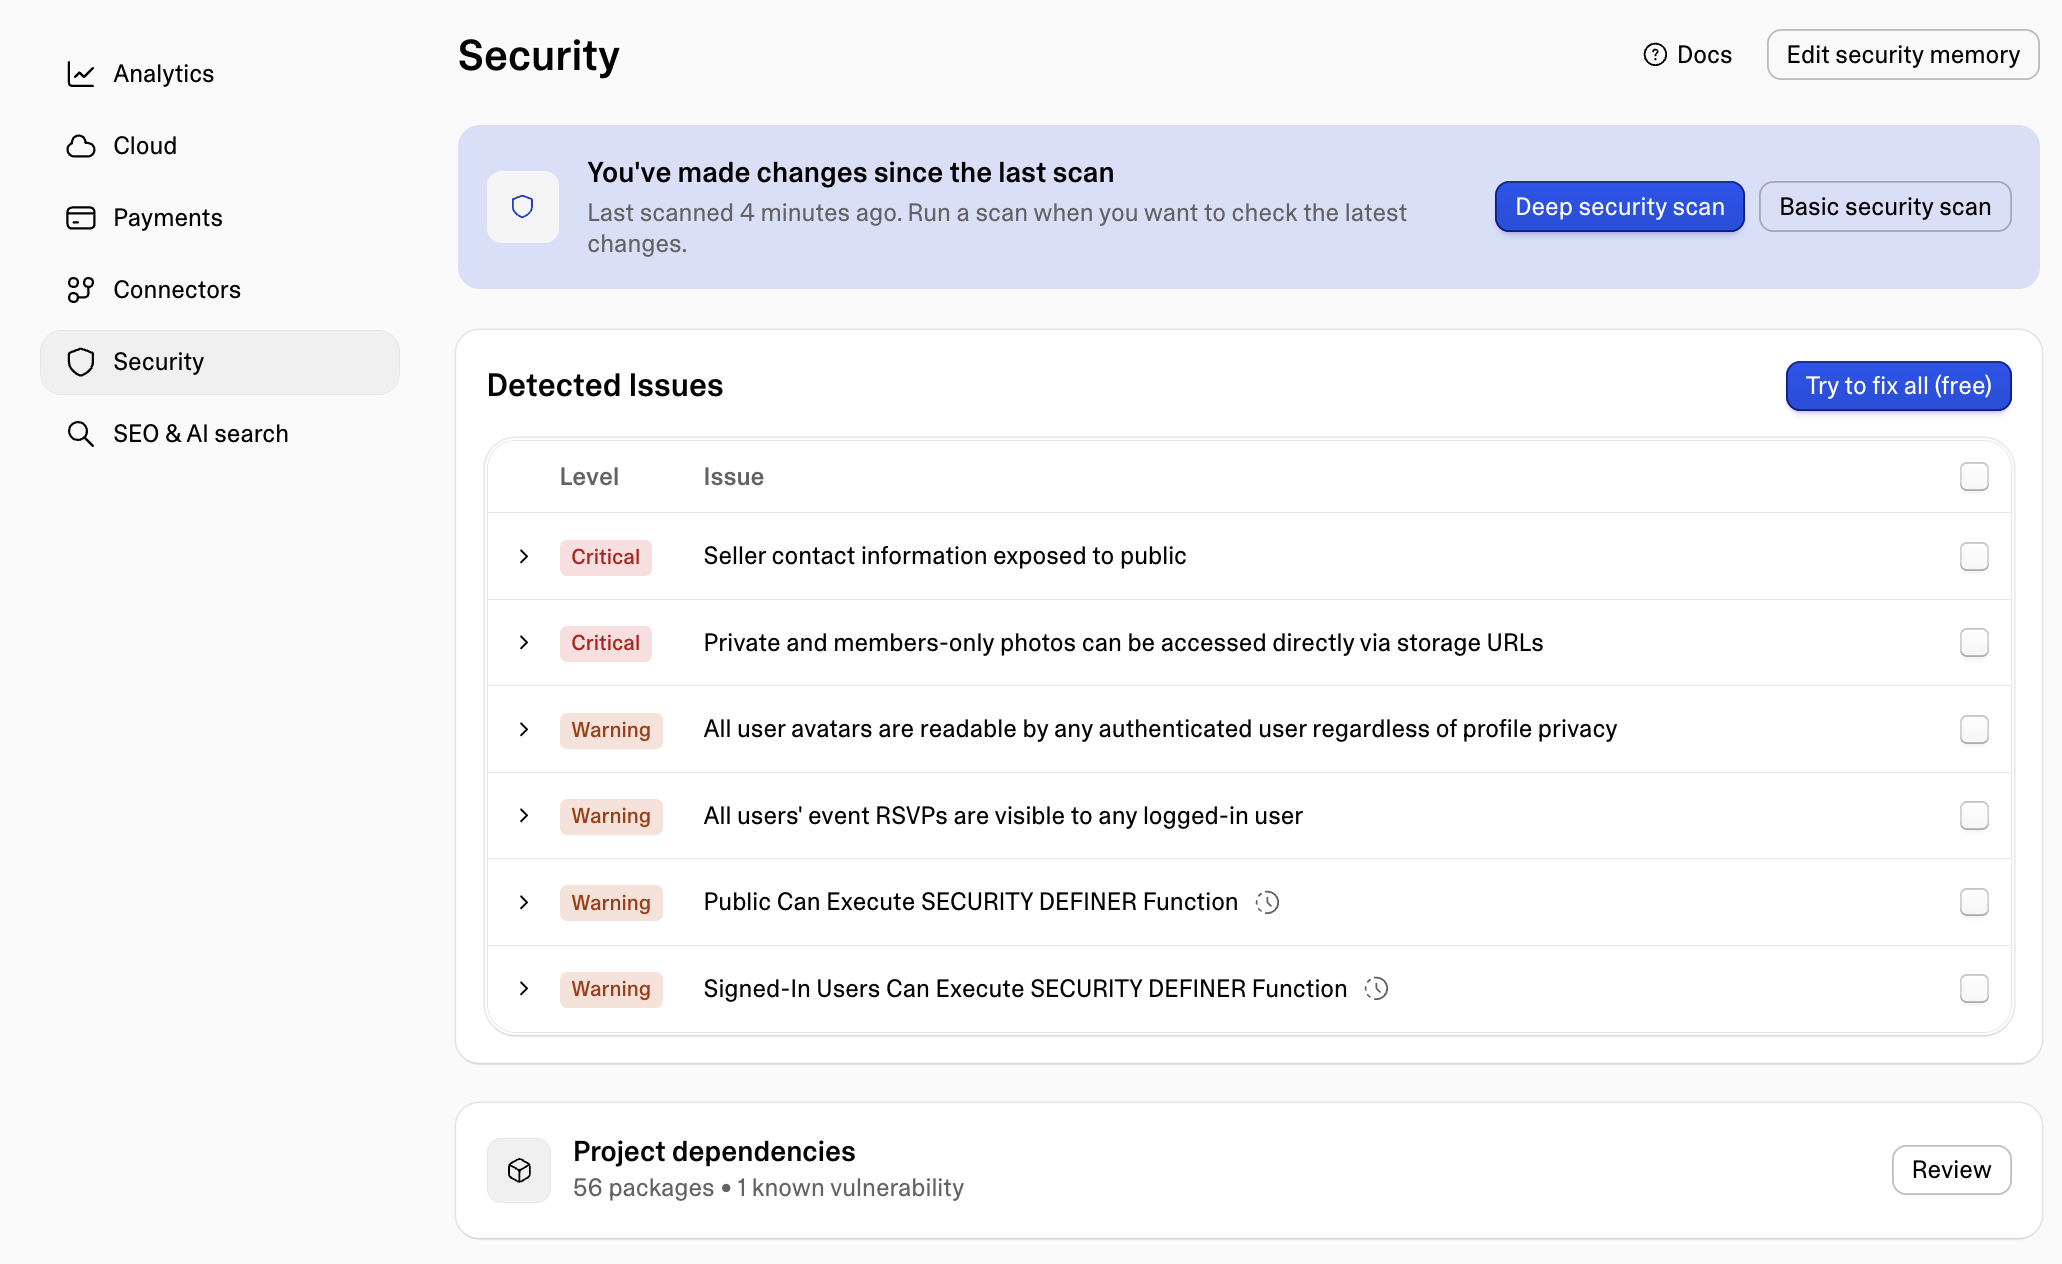Click 'Seller contact information exposed to public' text
Image resolution: width=2062 pixels, height=1264 pixels.
[x=945, y=556]
